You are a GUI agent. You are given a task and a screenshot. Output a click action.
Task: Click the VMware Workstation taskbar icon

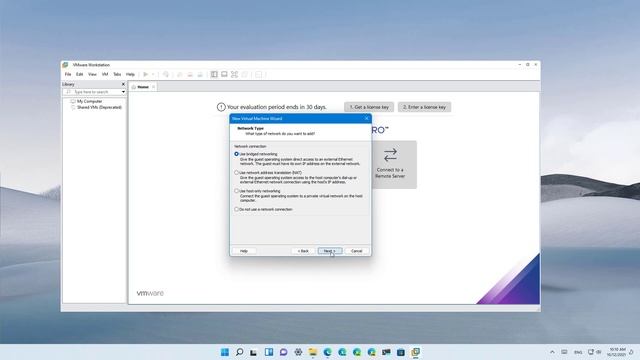pos(416,352)
